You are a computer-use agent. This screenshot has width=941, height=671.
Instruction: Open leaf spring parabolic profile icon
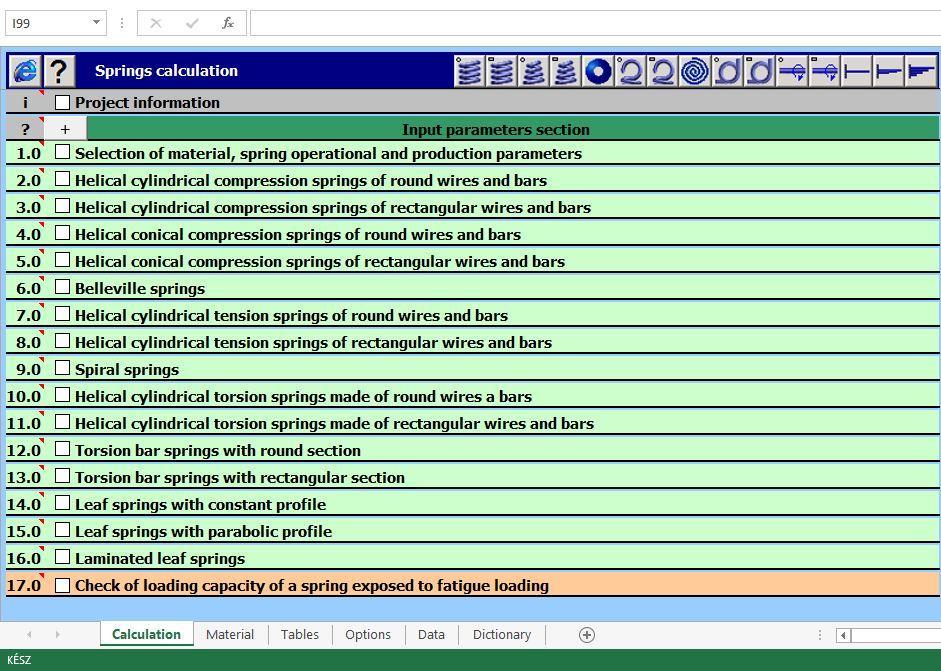click(x=888, y=71)
